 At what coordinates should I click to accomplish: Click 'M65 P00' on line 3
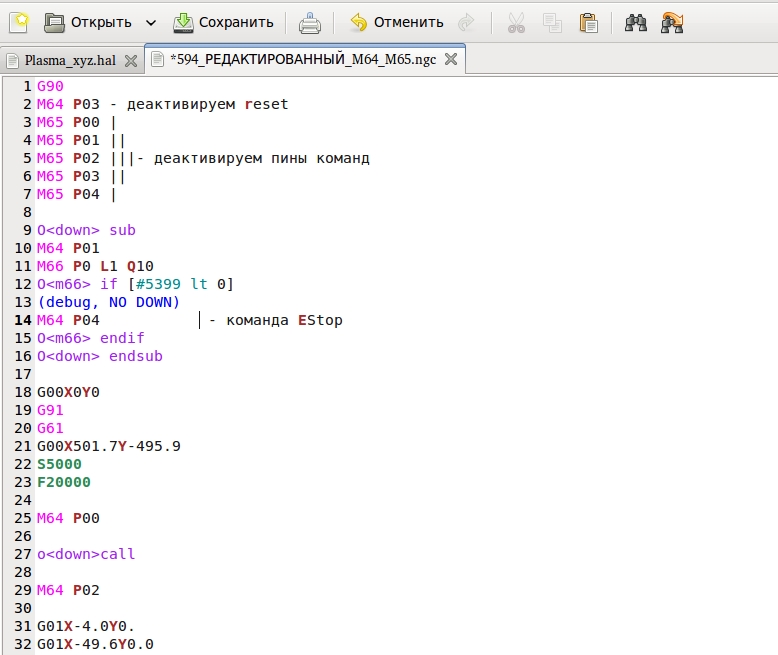(68, 122)
